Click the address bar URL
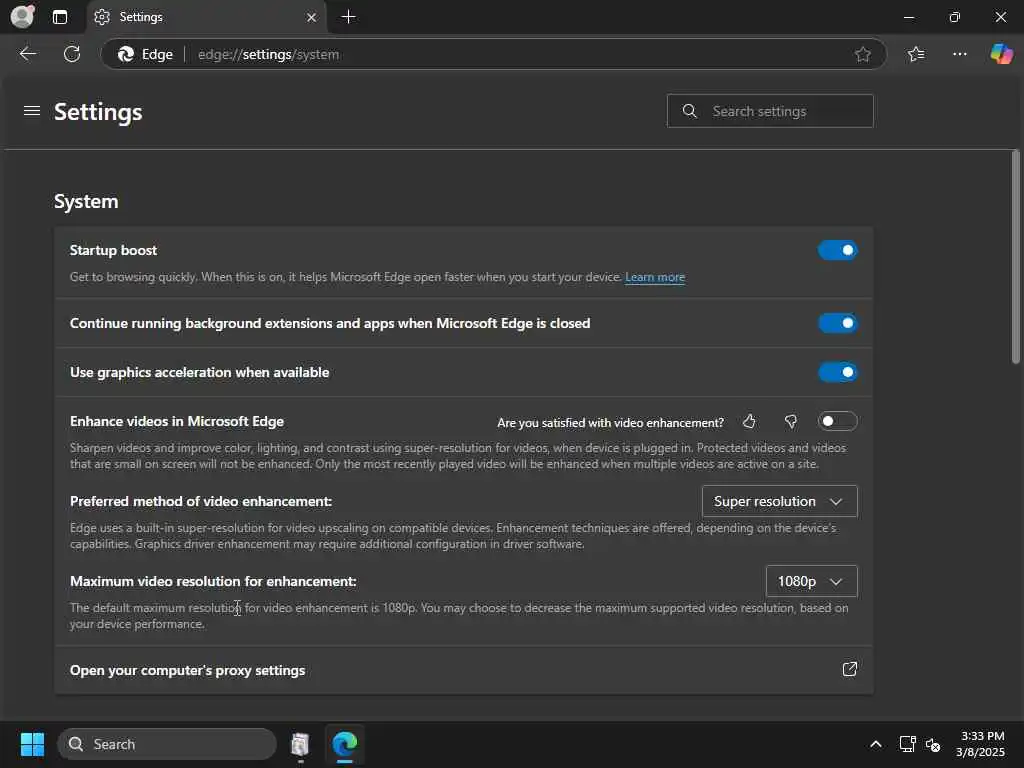The image size is (1024, 768). pos(268,54)
